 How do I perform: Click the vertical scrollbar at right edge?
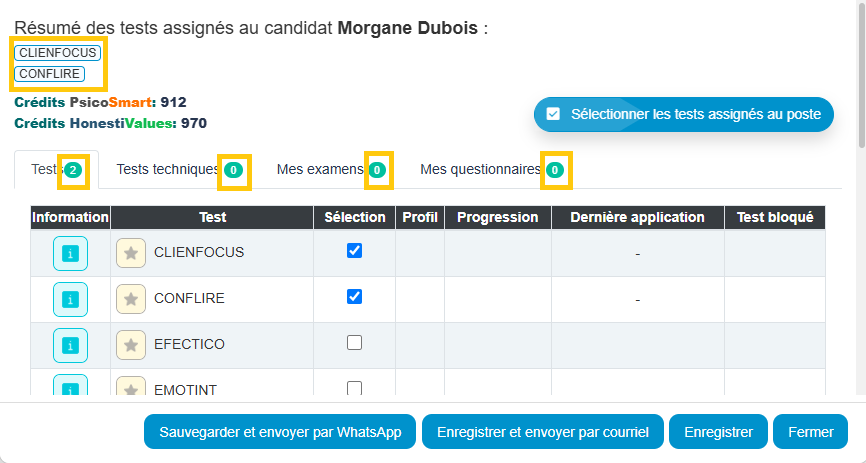tap(862, 77)
